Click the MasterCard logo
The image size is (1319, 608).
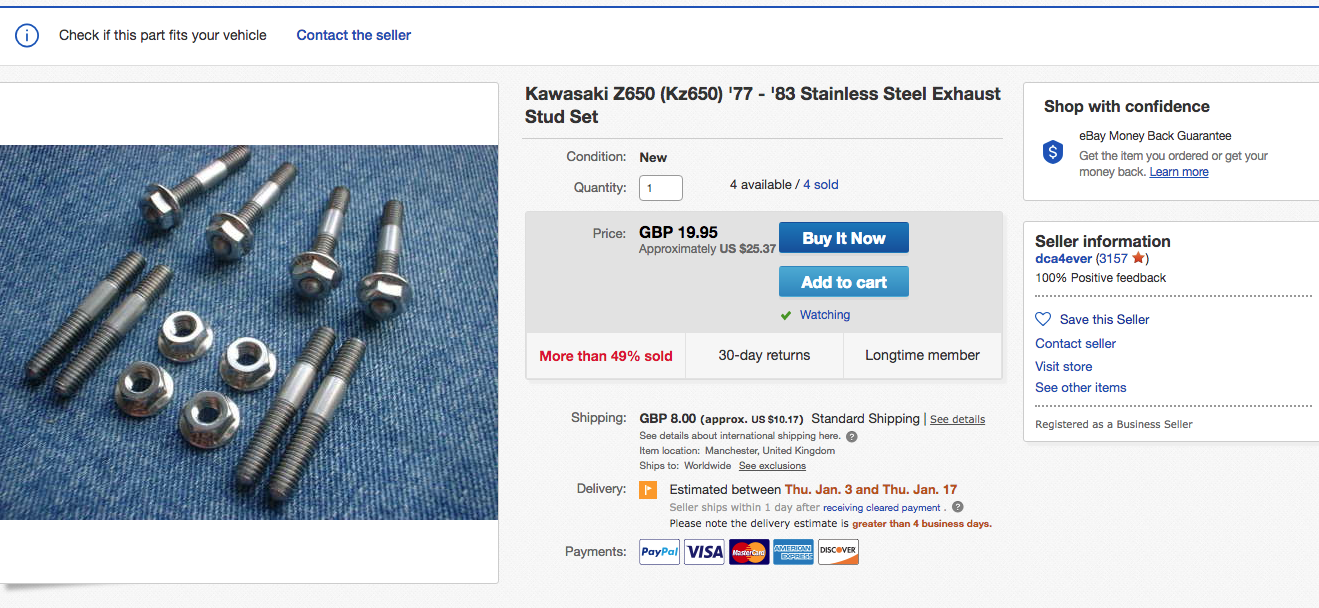click(749, 552)
